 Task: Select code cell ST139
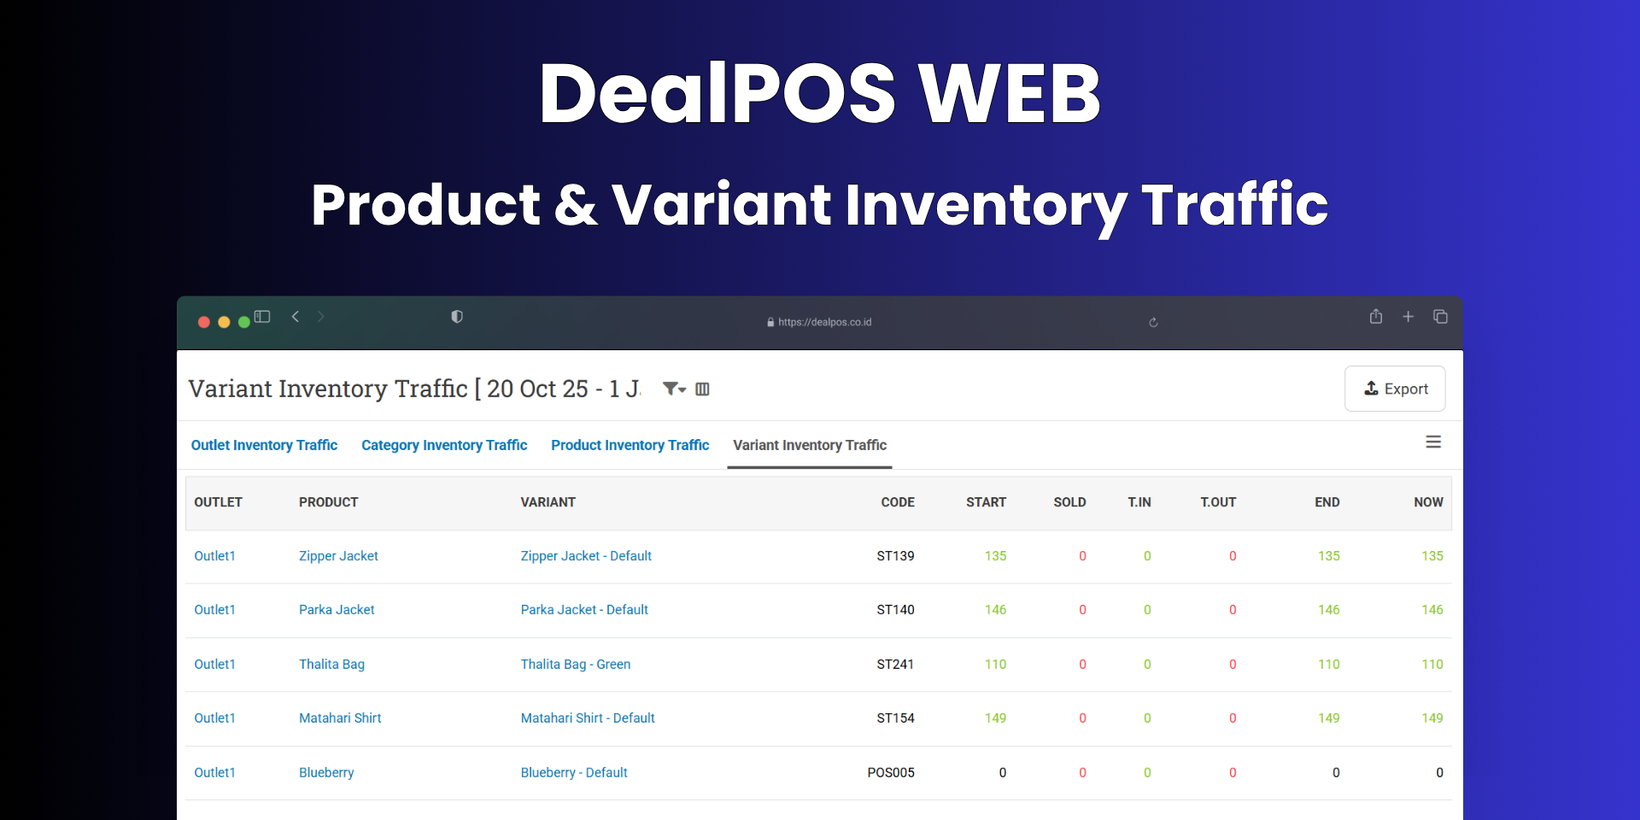click(x=895, y=556)
